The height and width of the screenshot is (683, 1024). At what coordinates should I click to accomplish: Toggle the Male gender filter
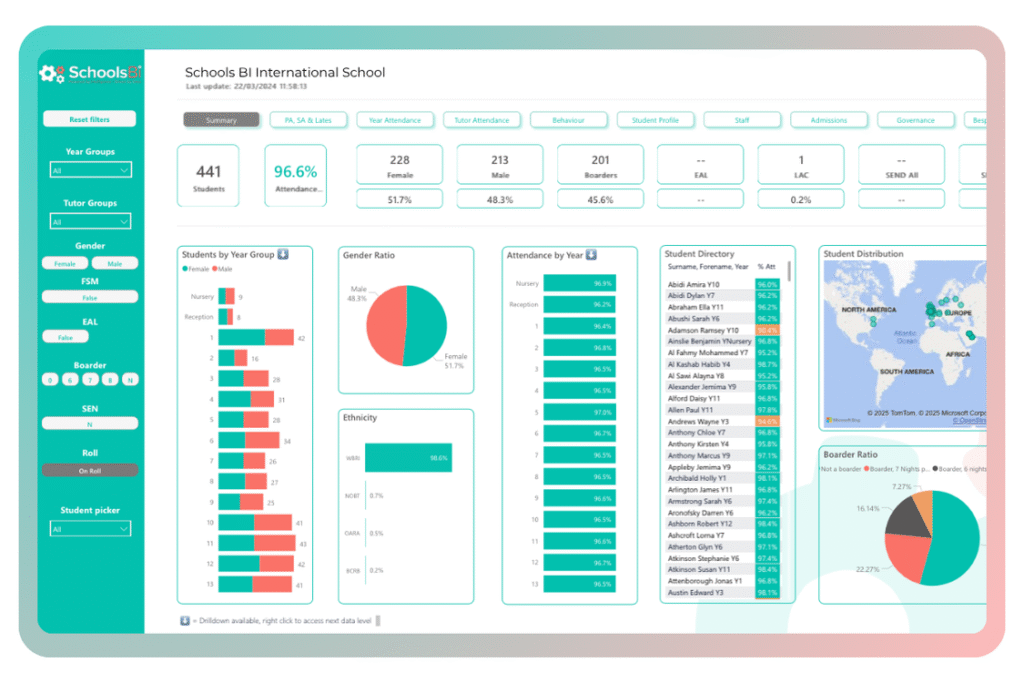coord(115,264)
